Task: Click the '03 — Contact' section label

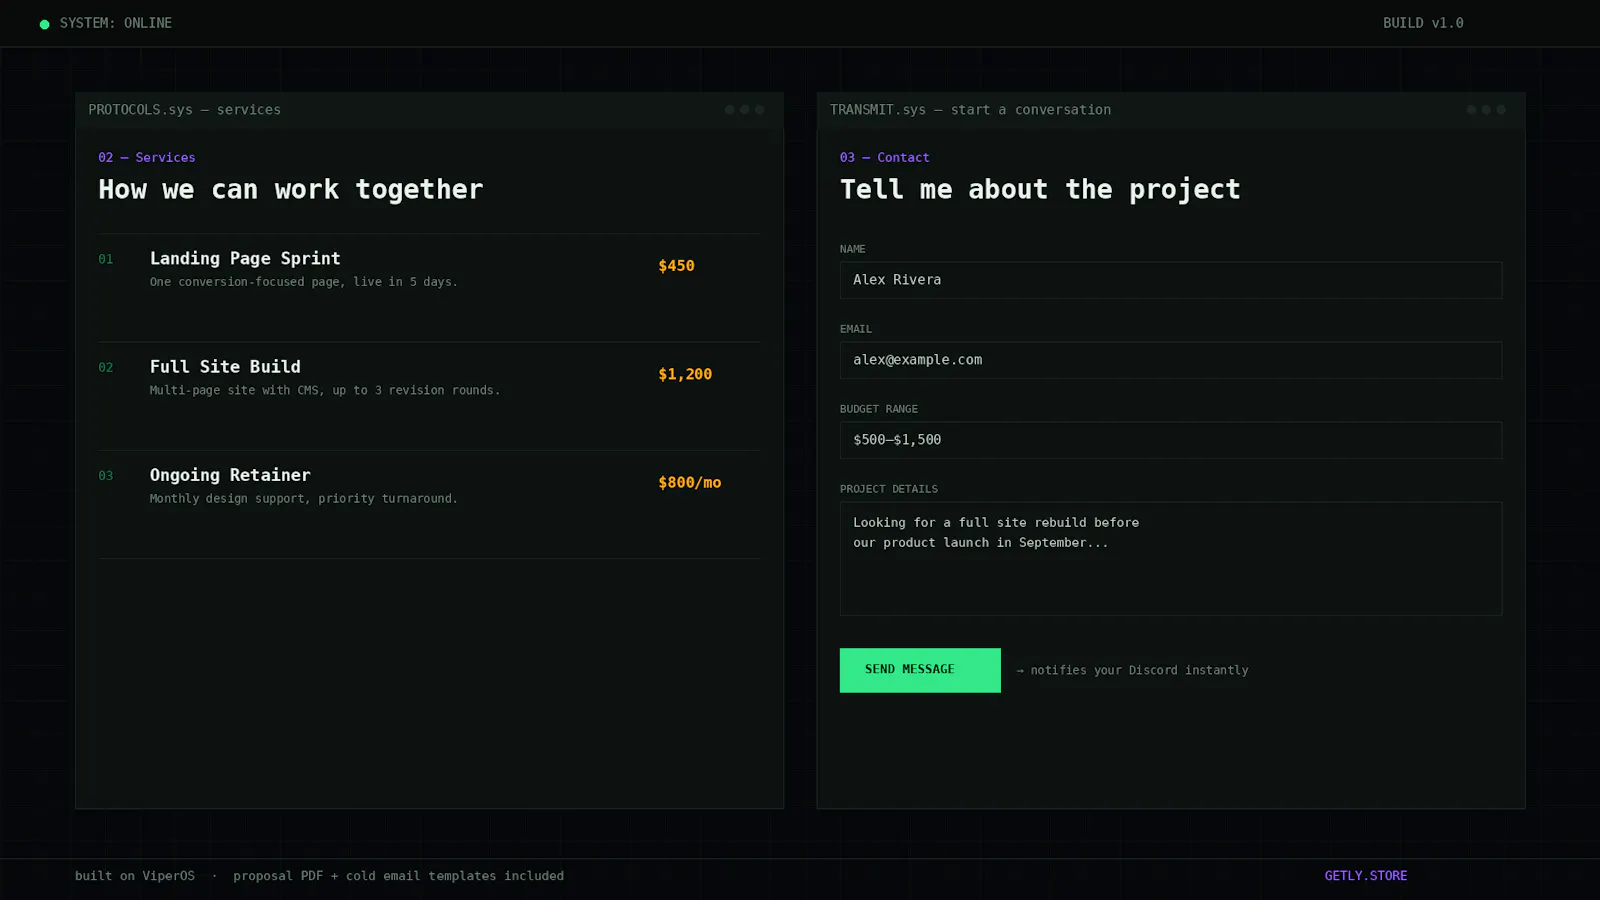Action: (885, 158)
